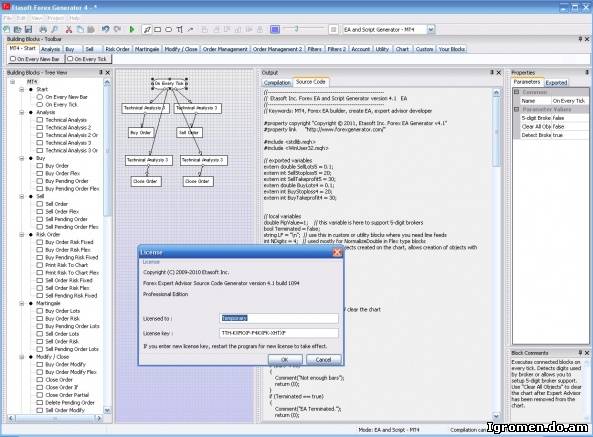Check Buy Order Lots box in tree
Viewport: 593px width, 437px height.
click(39, 311)
